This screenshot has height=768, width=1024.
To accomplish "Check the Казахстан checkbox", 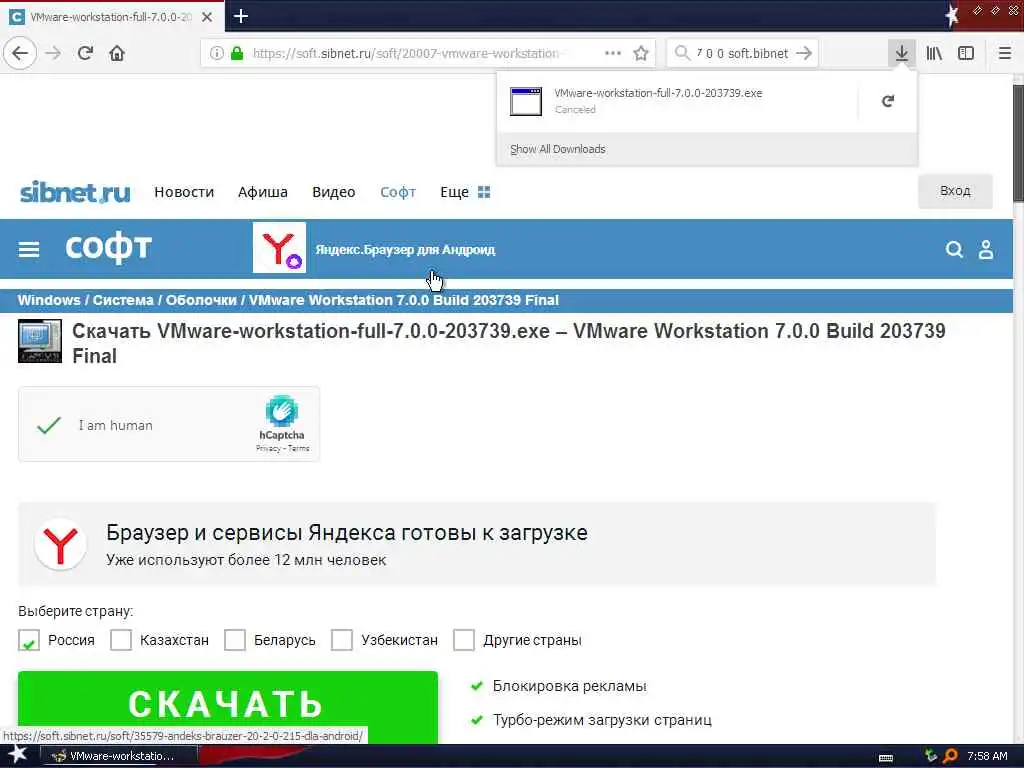I will tap(121, 640).
